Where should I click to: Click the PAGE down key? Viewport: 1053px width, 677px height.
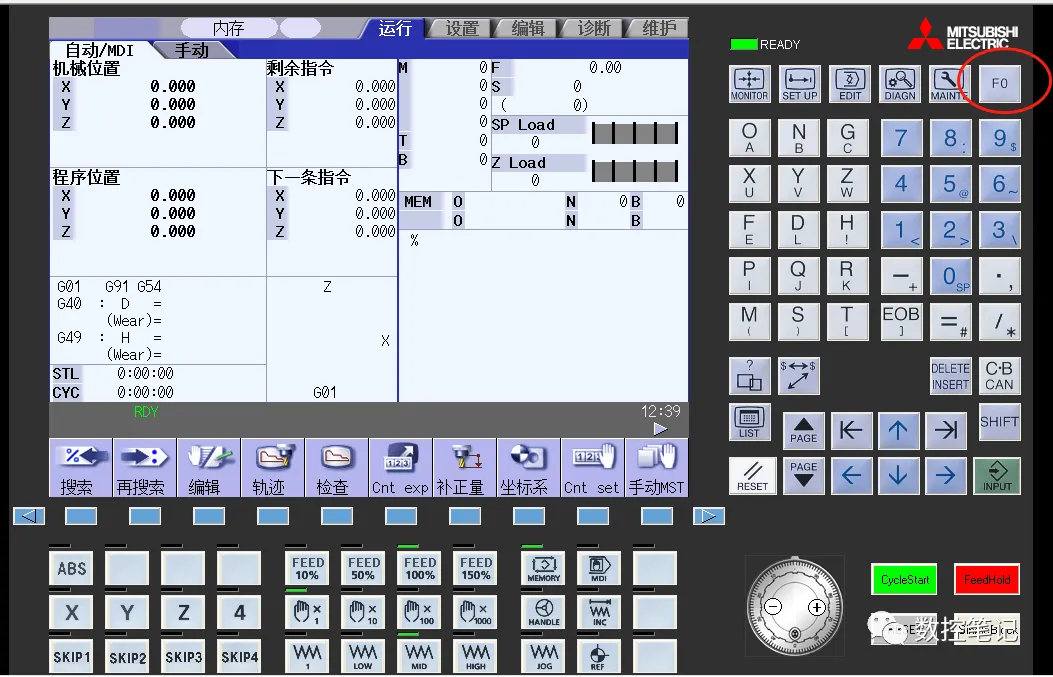[x=804, y=476]
